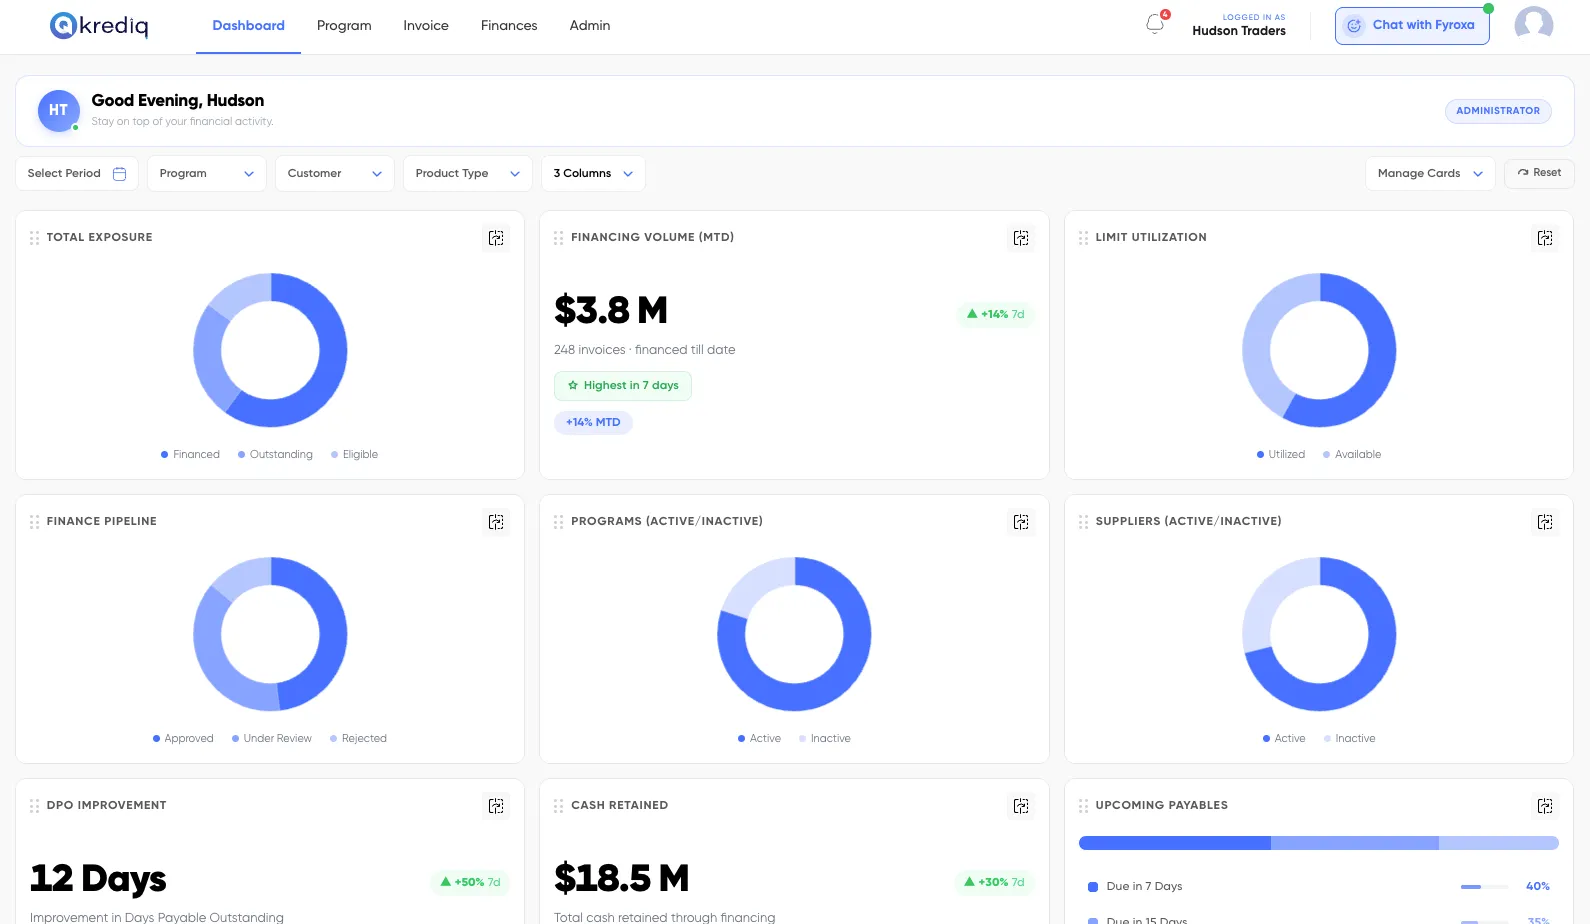Toggle the Utilized legend item

coord(1280,454)
